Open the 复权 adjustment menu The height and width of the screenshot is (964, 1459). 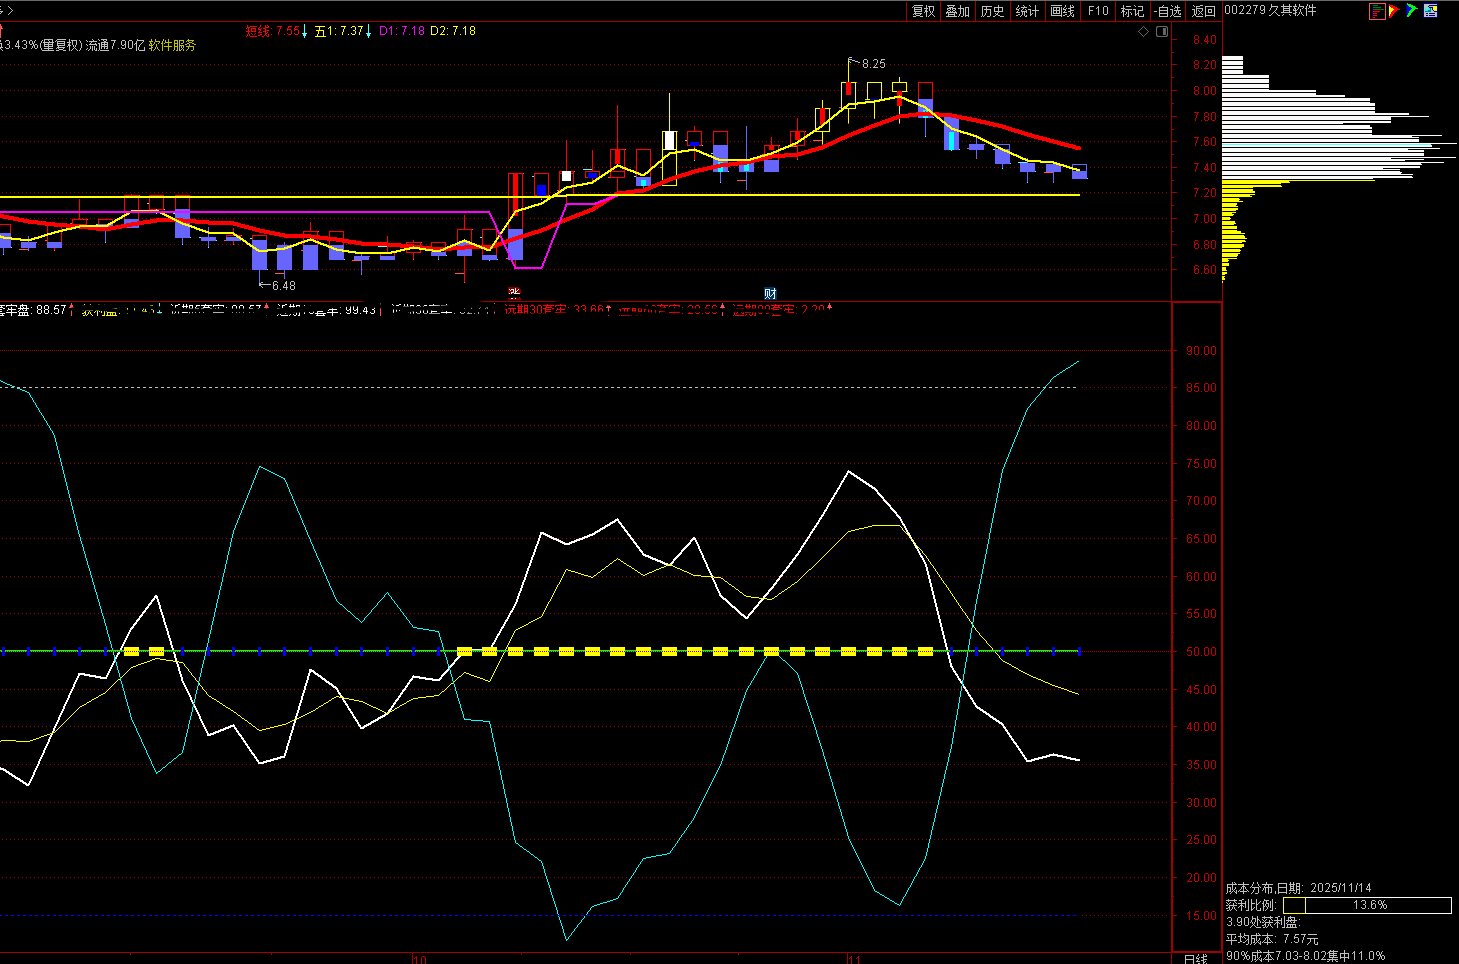(923, 11)
